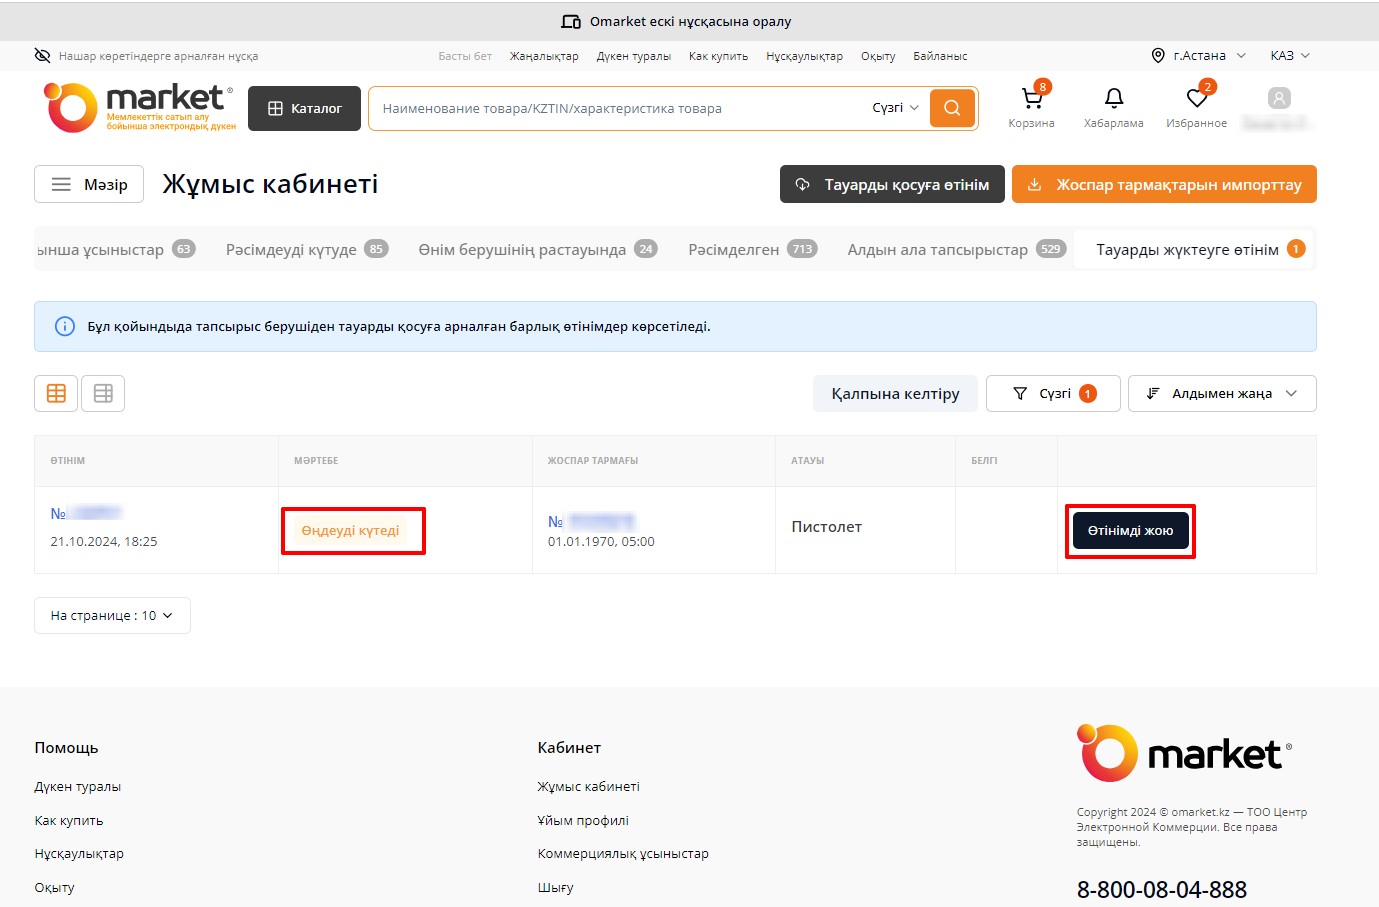Open the user profile avatar icon
Viewport: 1379px width, 907px height.
click(1278, 98)
